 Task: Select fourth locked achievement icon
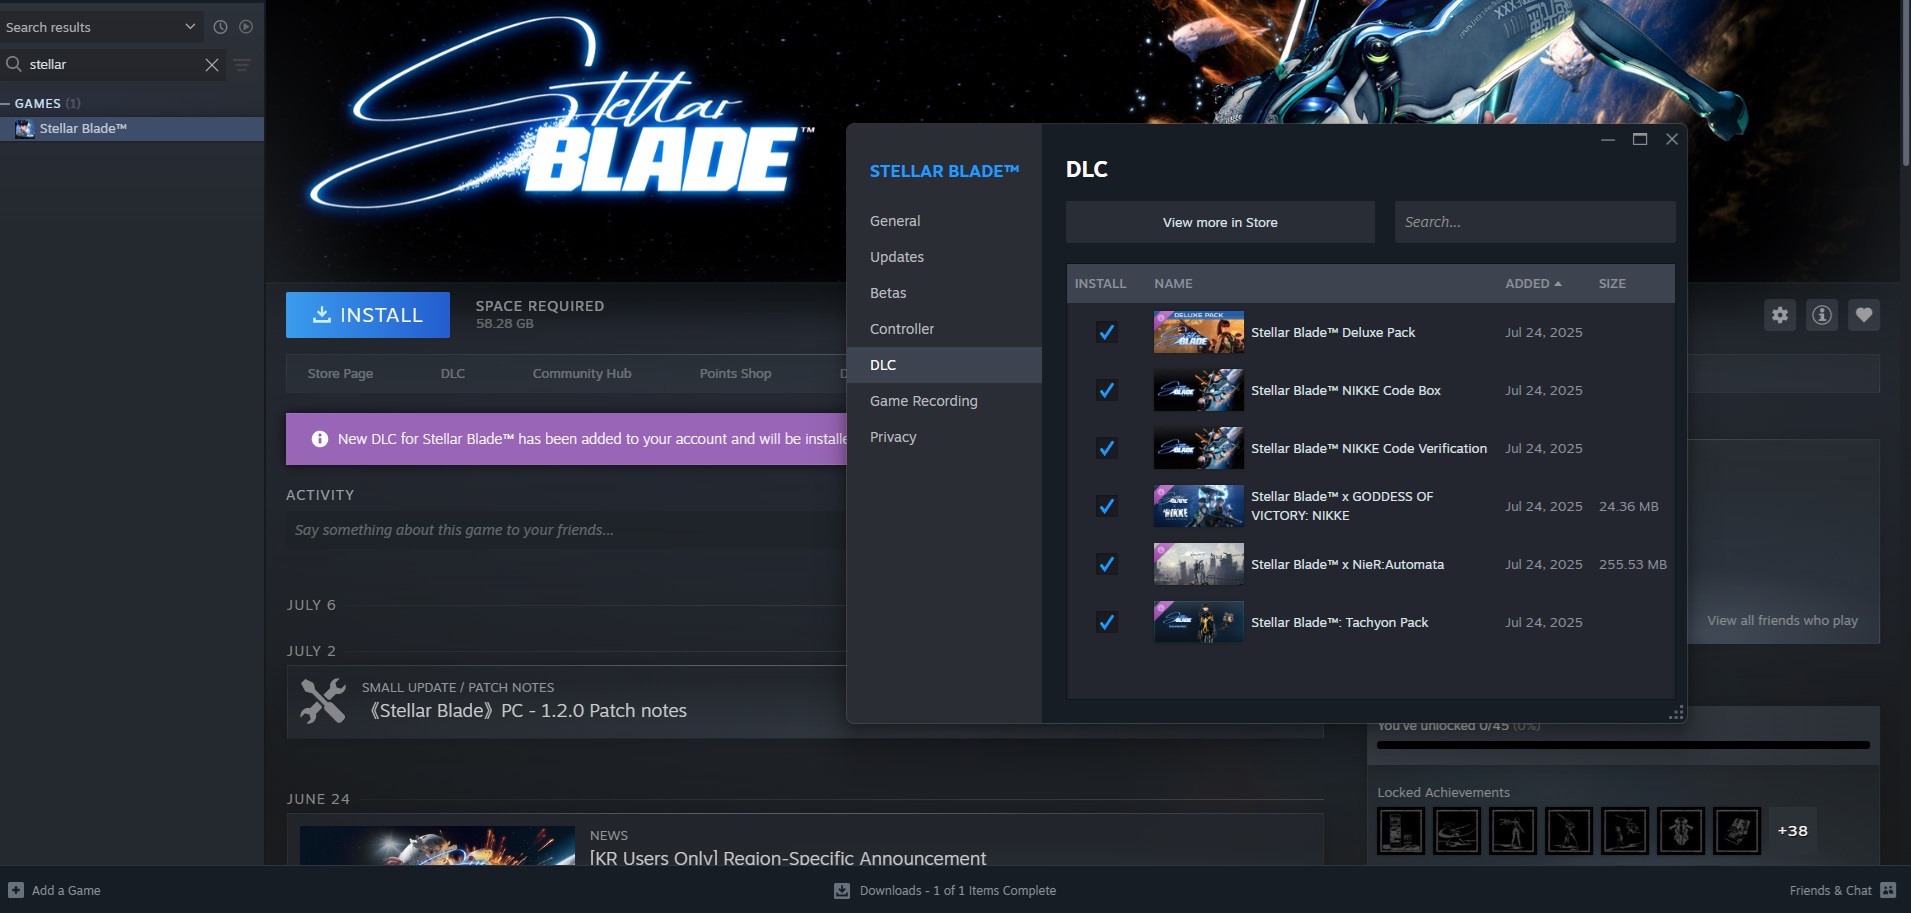[1569, 830]
